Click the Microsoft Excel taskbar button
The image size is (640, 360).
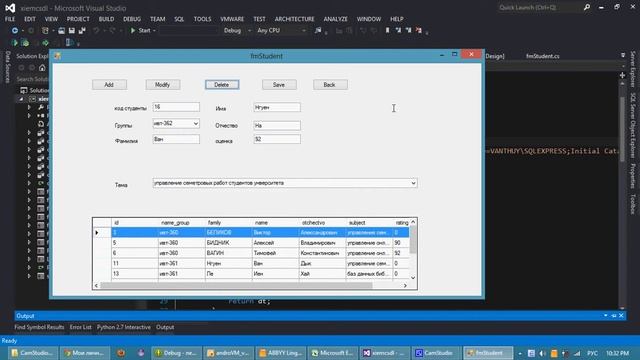click(x=331, y=353)
